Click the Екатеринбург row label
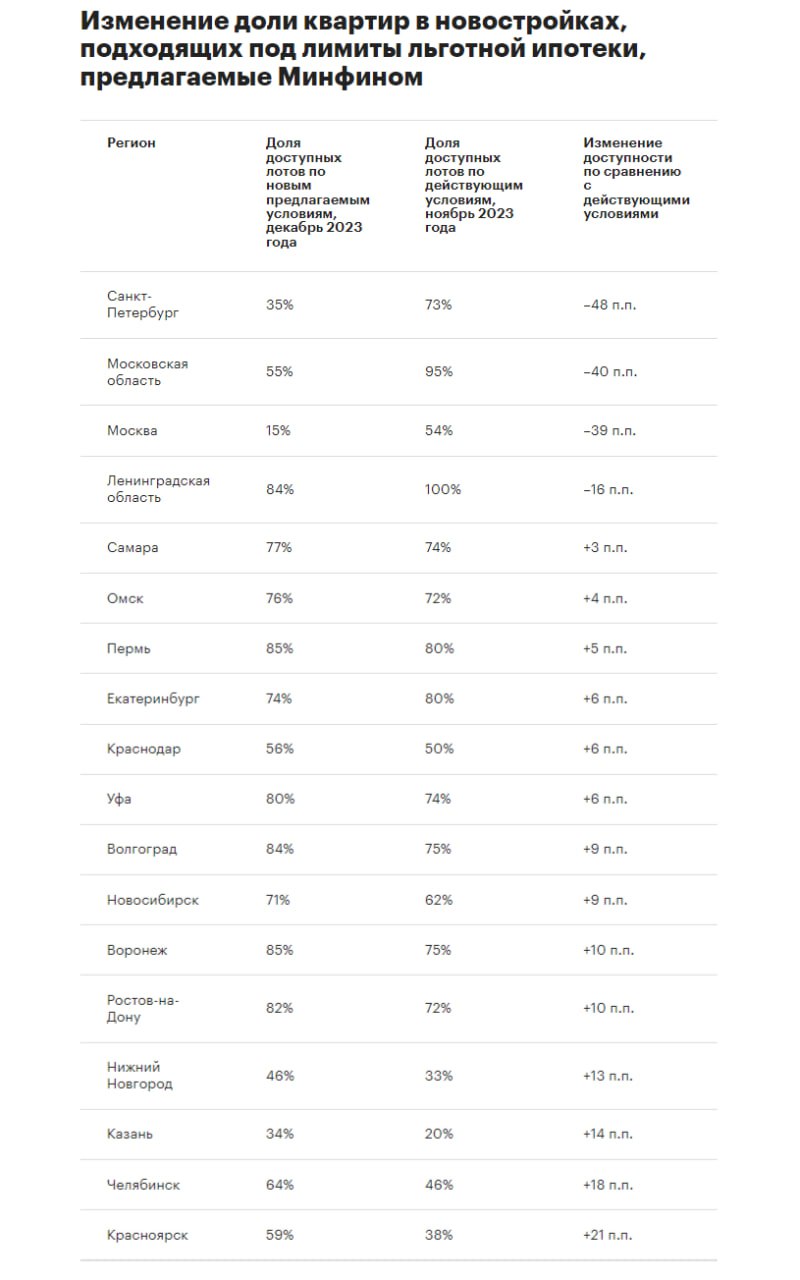Screen dimensions: 800x1280 coord(153,698)
